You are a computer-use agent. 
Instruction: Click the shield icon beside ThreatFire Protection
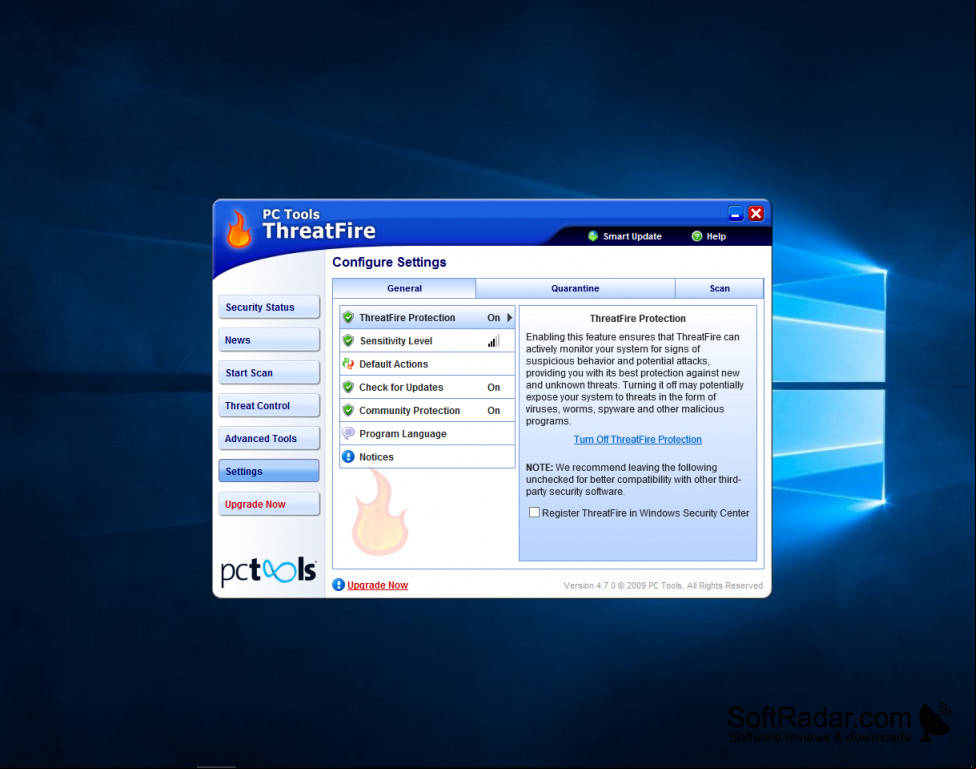pyautogui.click(x=349, y=318)
